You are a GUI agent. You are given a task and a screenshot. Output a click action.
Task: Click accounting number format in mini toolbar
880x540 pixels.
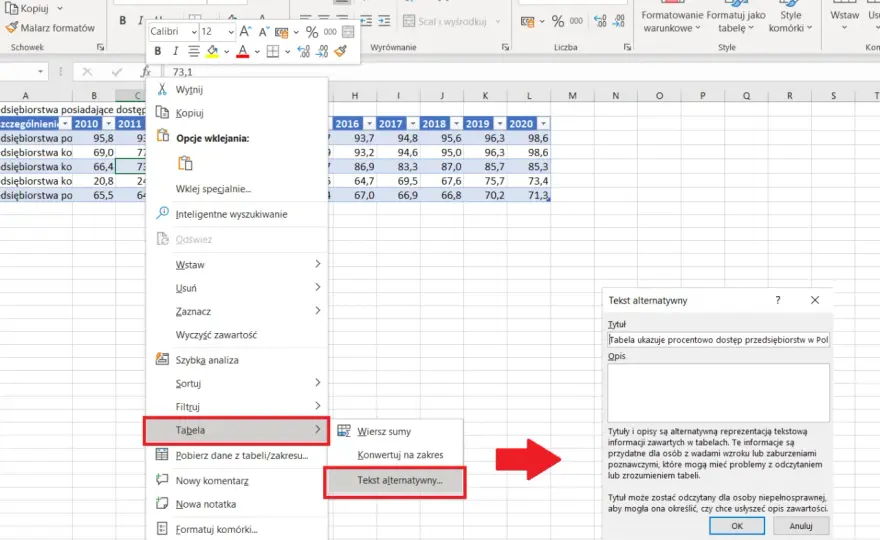point(281,32)
